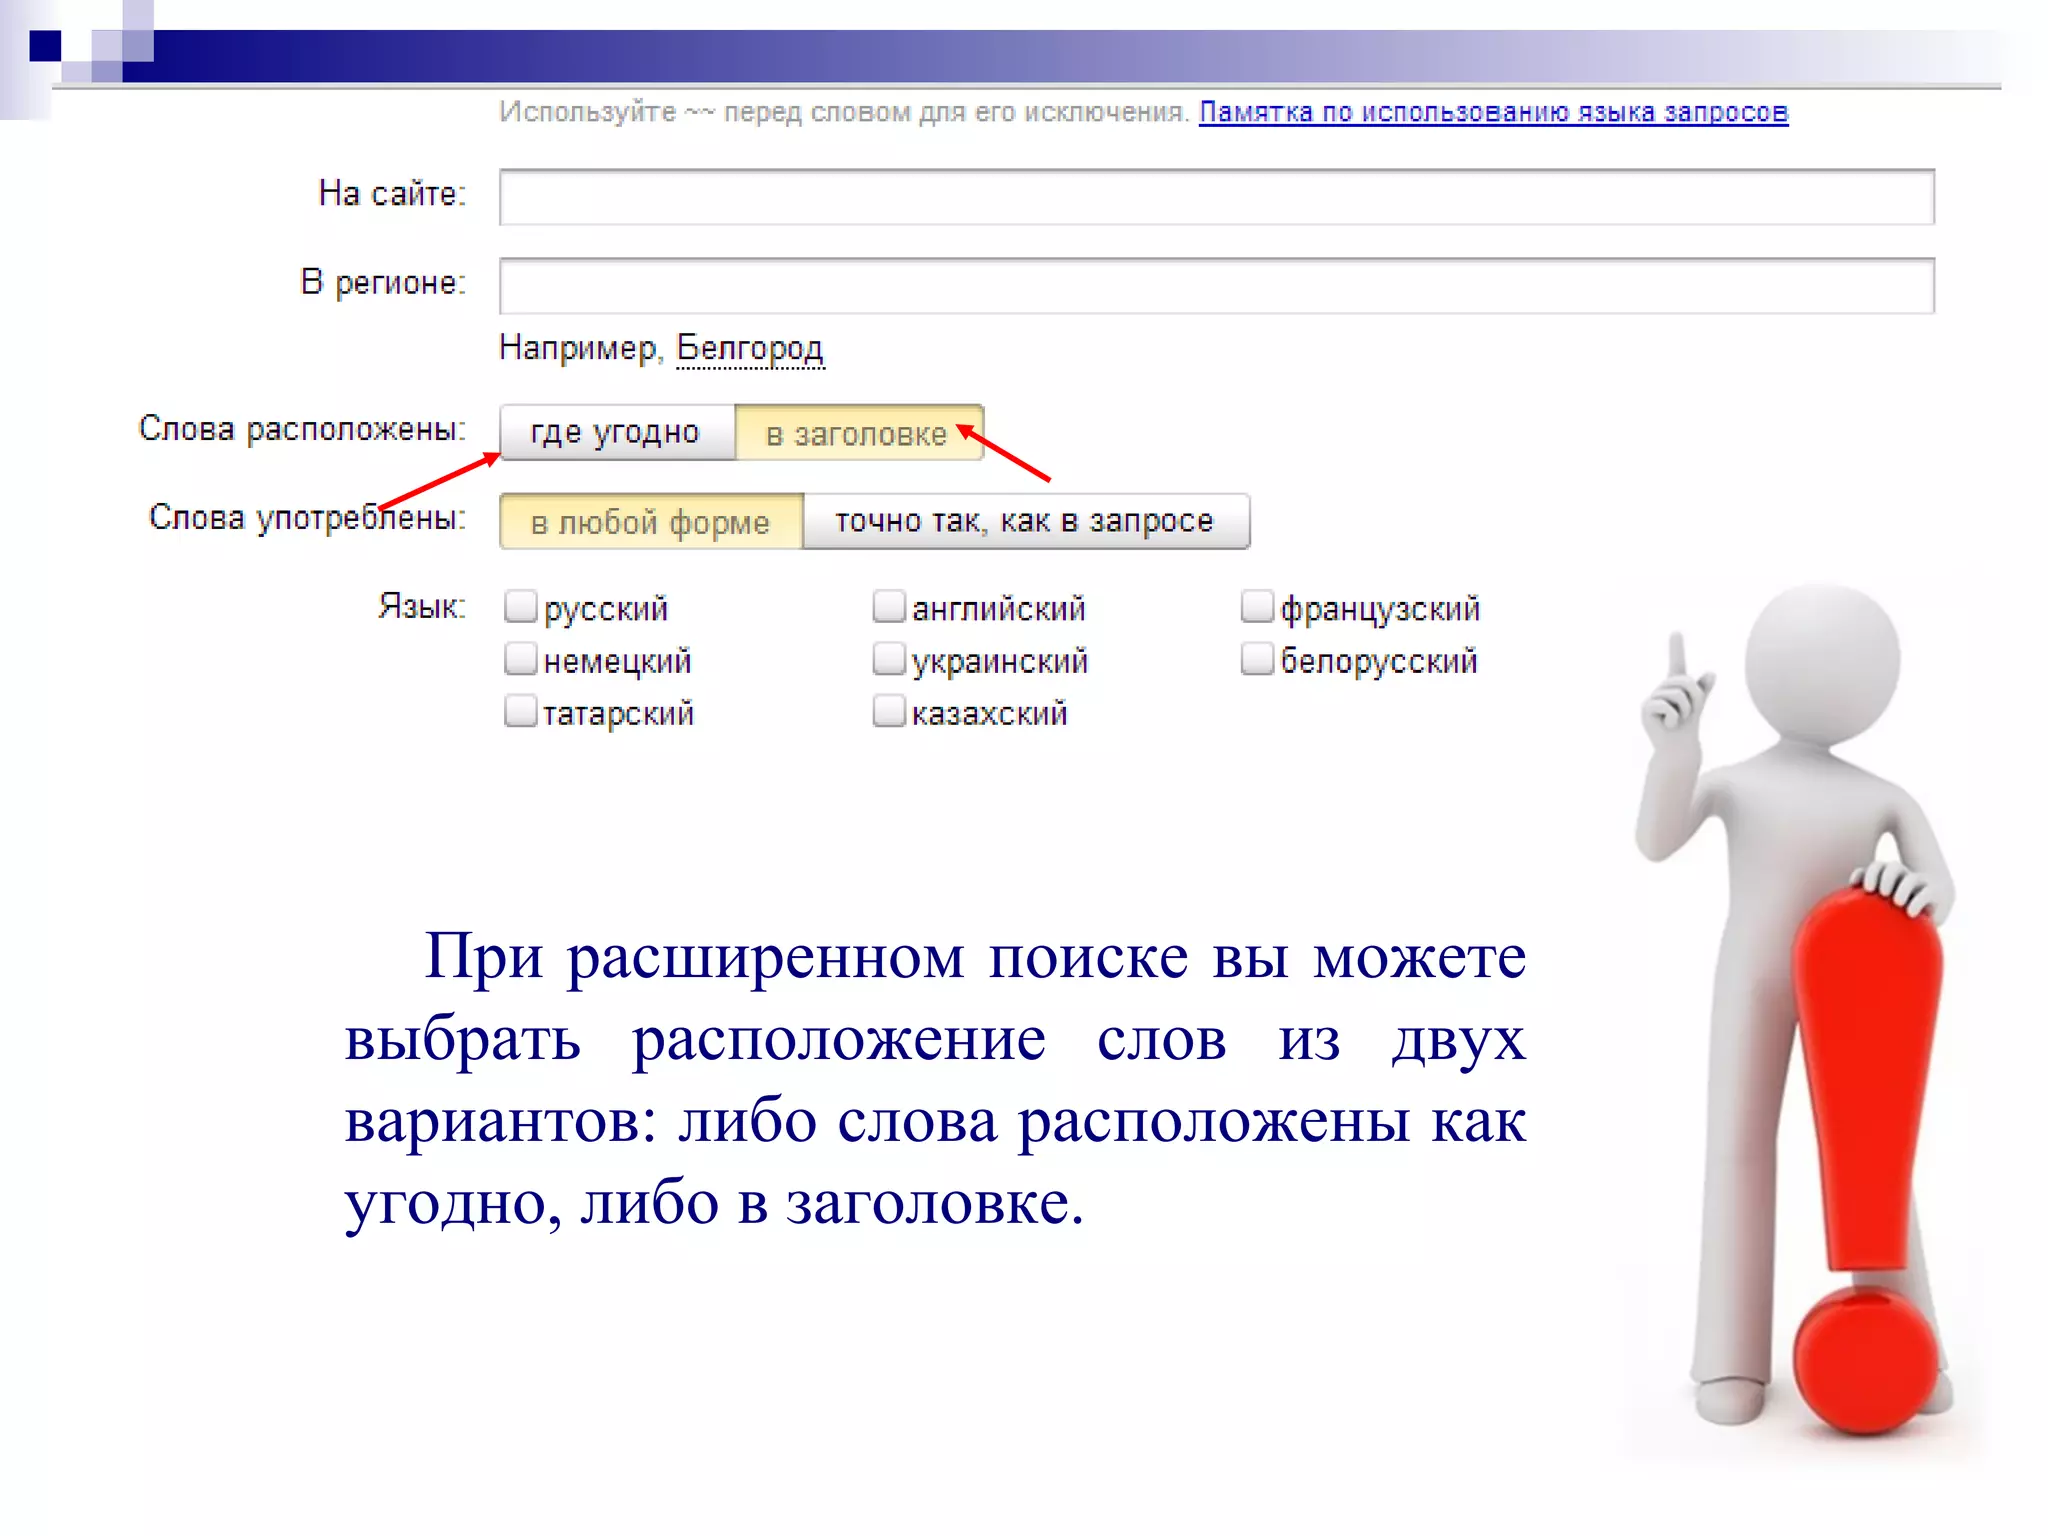Screen dimensions: 2048x1536
Task: Open the query language memo link
Action: pos(1493,112)
